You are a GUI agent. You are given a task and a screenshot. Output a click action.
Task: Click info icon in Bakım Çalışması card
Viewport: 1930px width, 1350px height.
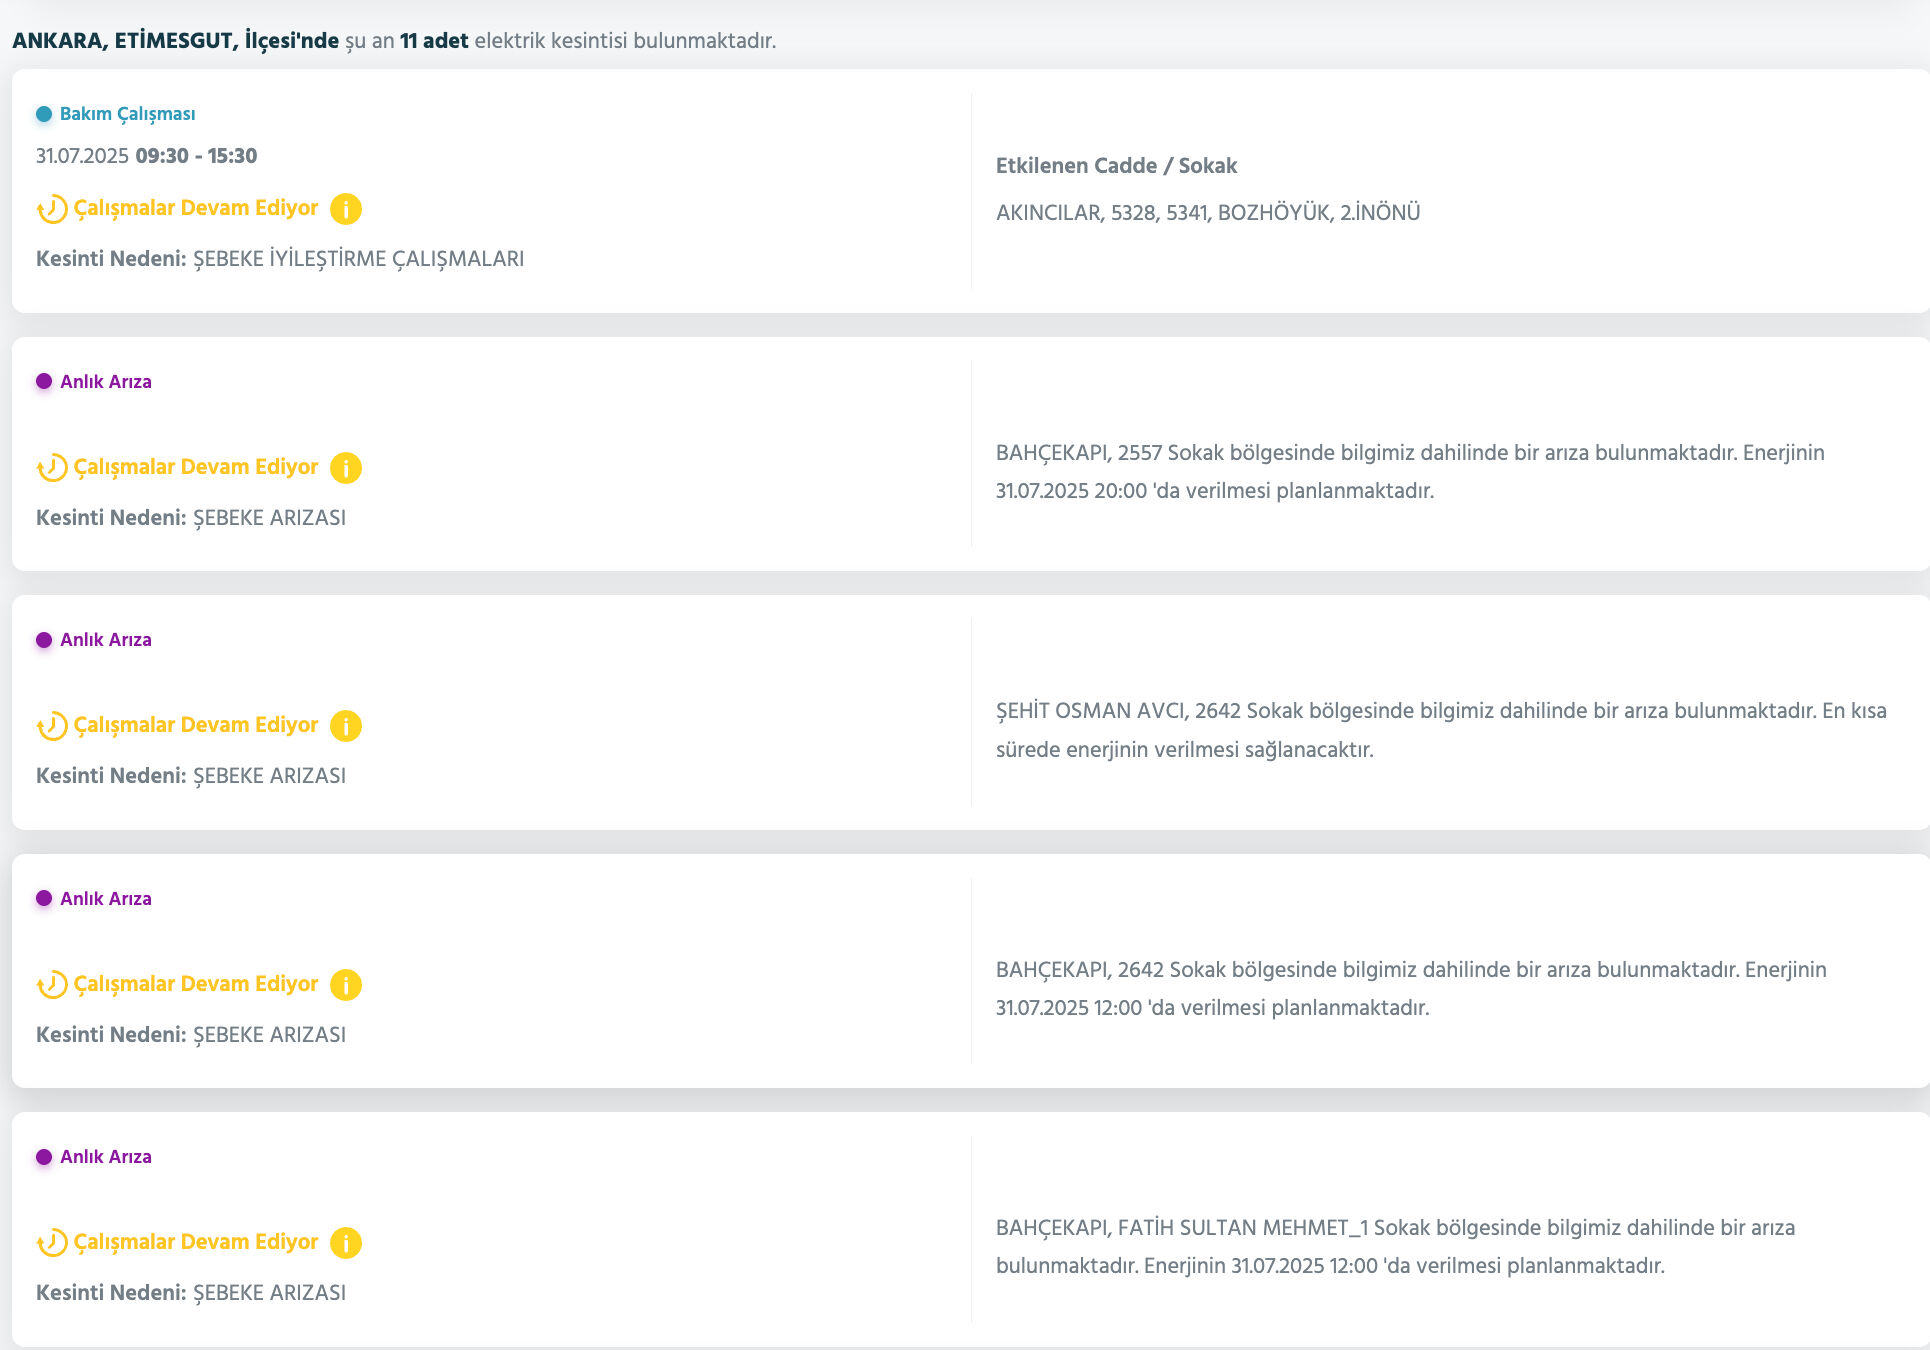click(345, 209)
